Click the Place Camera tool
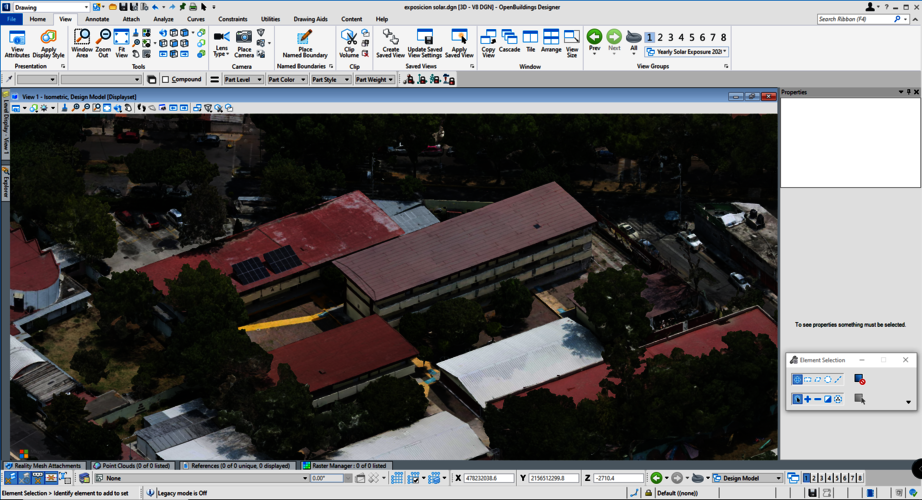922x500 pixels. click(x=244, y=44)
